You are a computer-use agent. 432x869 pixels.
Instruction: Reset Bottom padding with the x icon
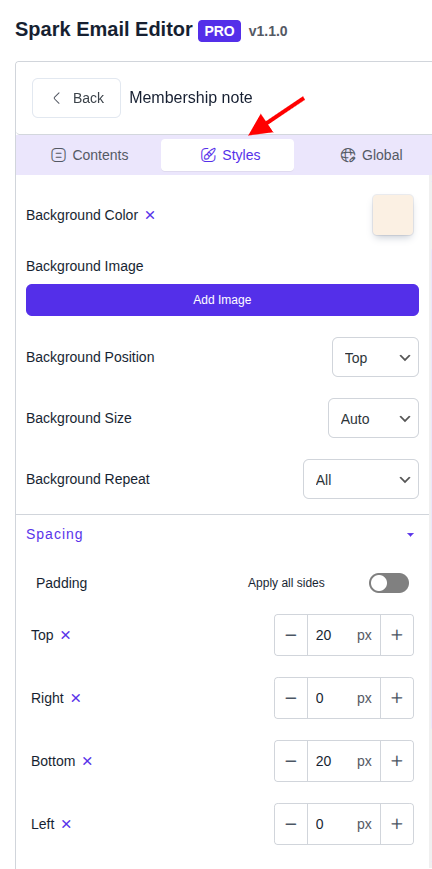tap(87, 761)
